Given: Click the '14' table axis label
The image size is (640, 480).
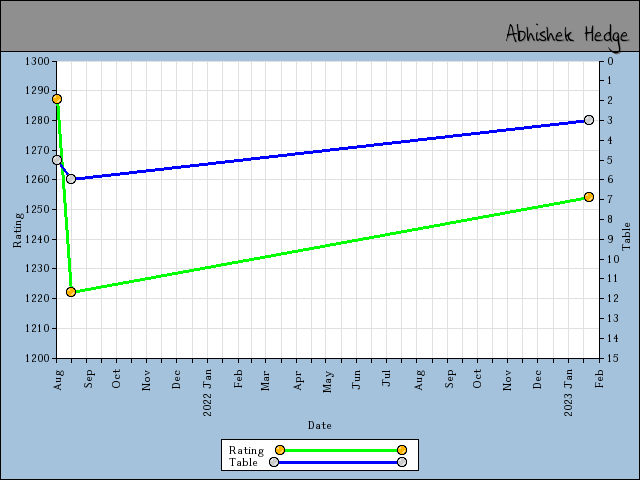Looking at the screenshot, I should [x=613, y=338].
